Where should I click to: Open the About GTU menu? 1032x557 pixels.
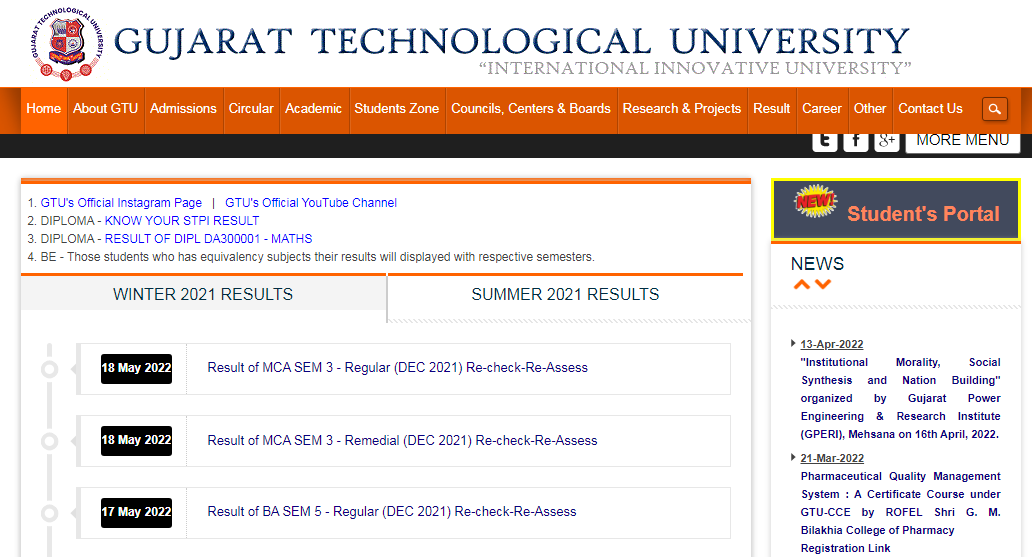(105, 109)
